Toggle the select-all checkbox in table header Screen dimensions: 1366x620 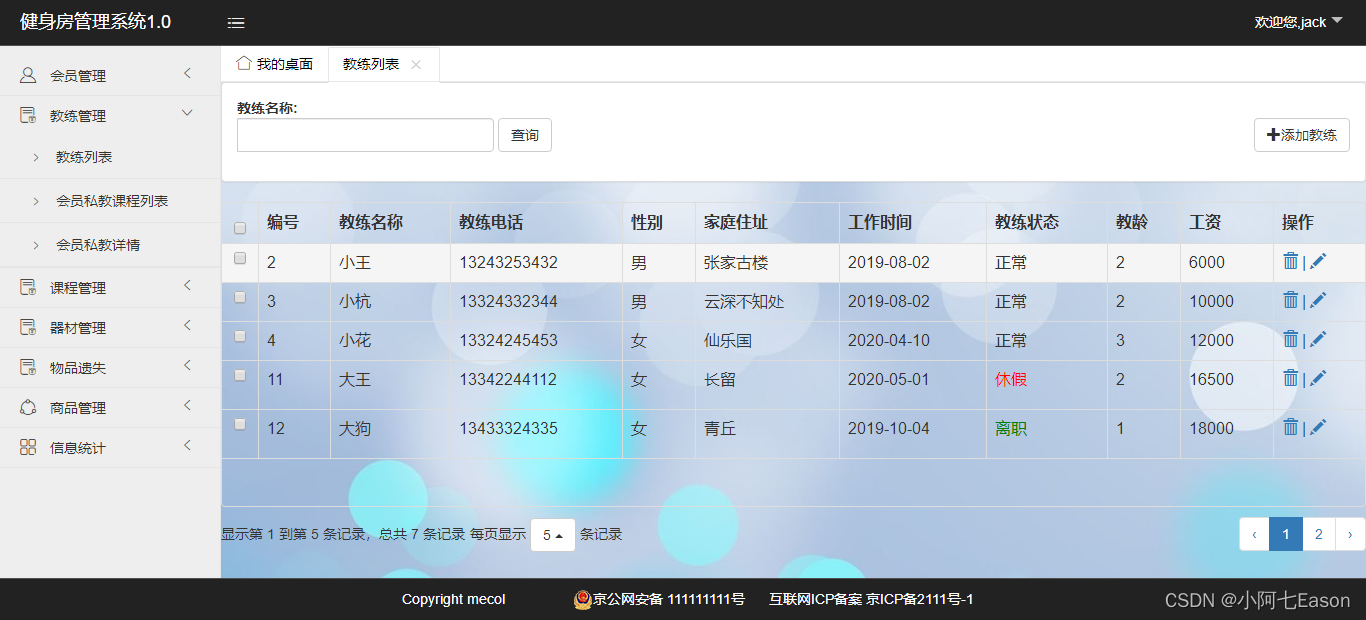pyautogui.click(x=240, y=228)
